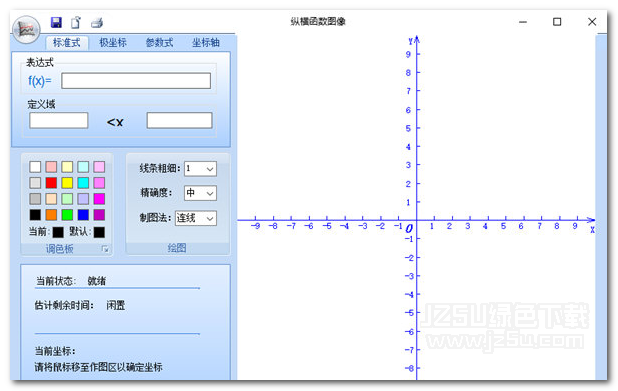
Task: Pick the light pink swatch in top row
Action: pos(51,167)
